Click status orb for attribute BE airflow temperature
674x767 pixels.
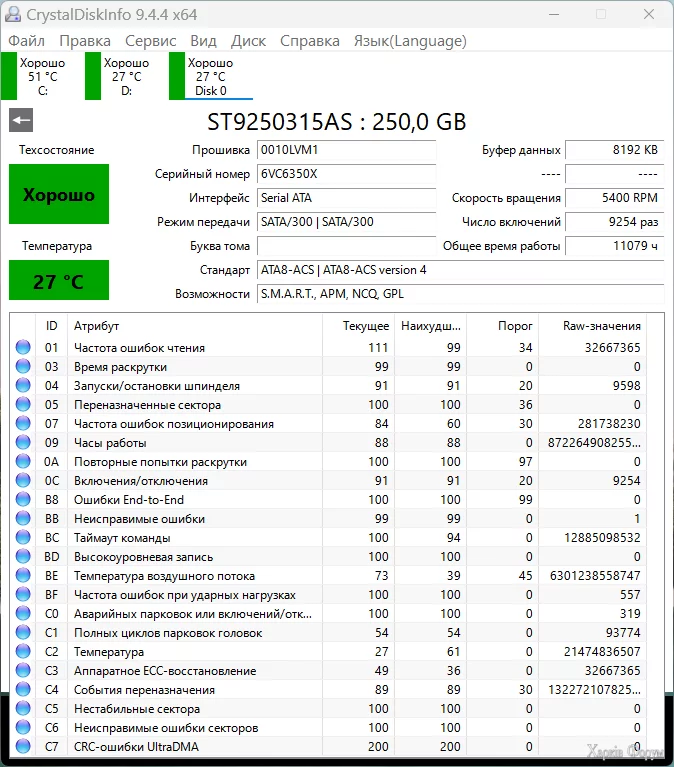coord(23,575)
